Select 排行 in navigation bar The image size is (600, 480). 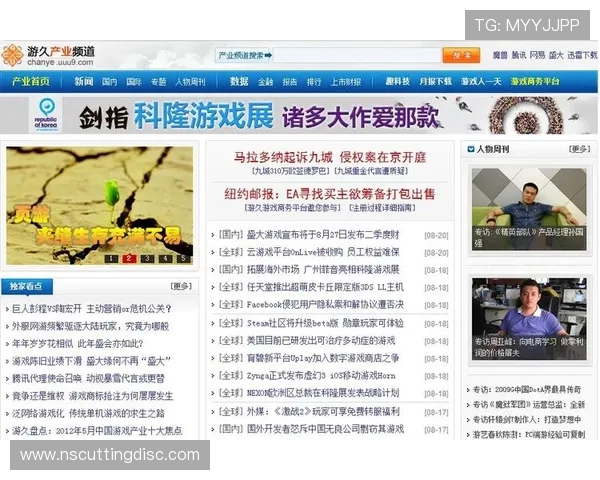click(314, 82)
